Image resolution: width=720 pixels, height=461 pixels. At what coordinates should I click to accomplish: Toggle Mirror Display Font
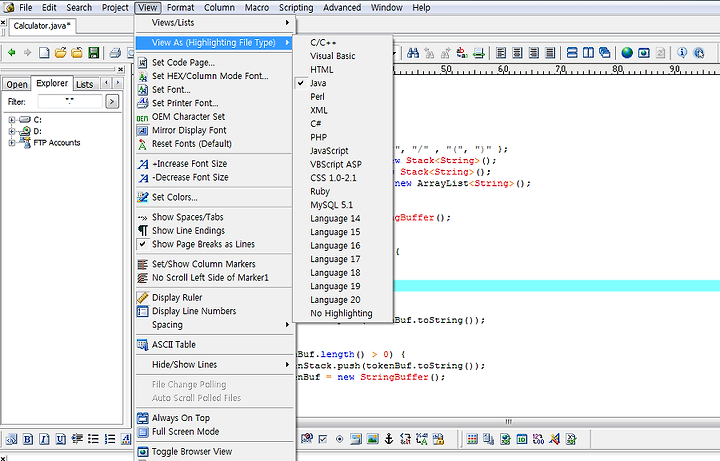click(x=214, y=130)
